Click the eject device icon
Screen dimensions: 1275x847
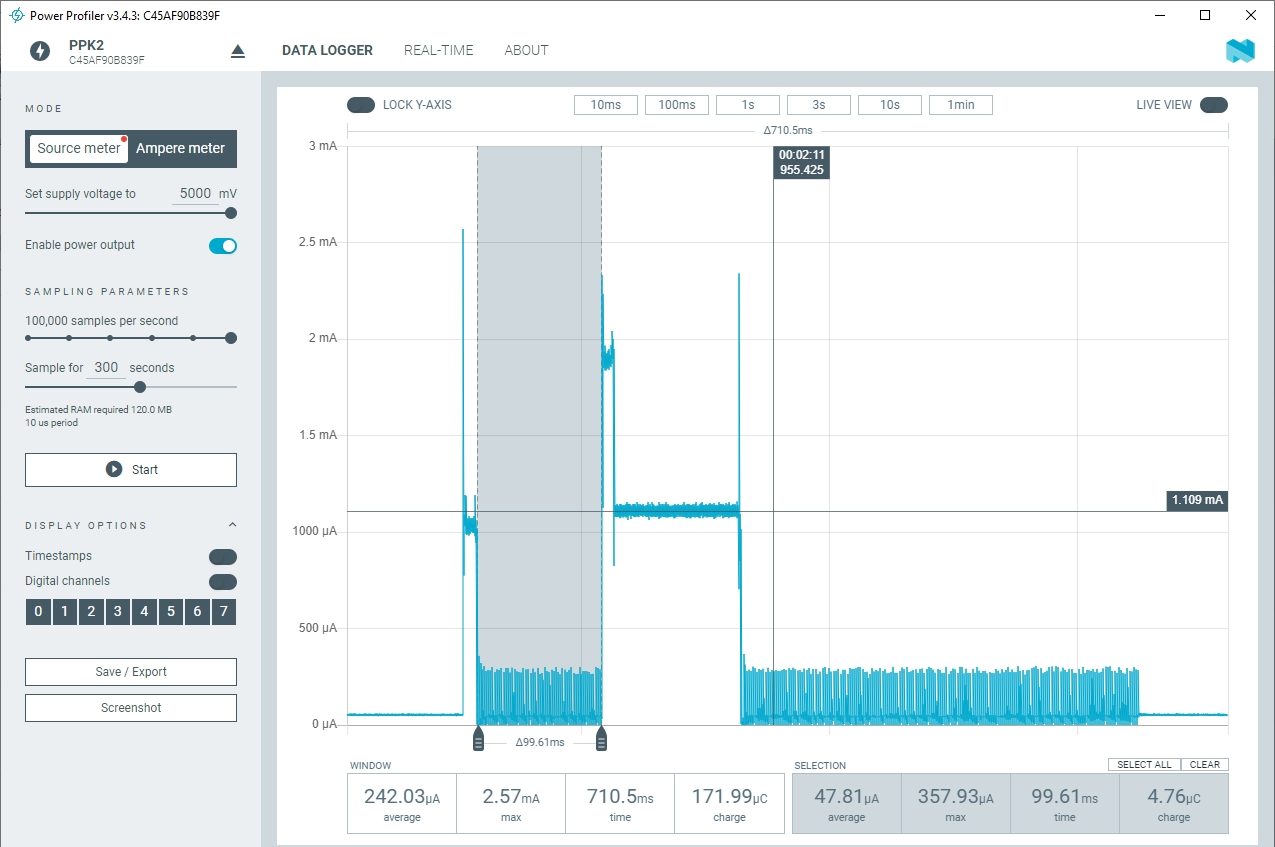(238, 51)
